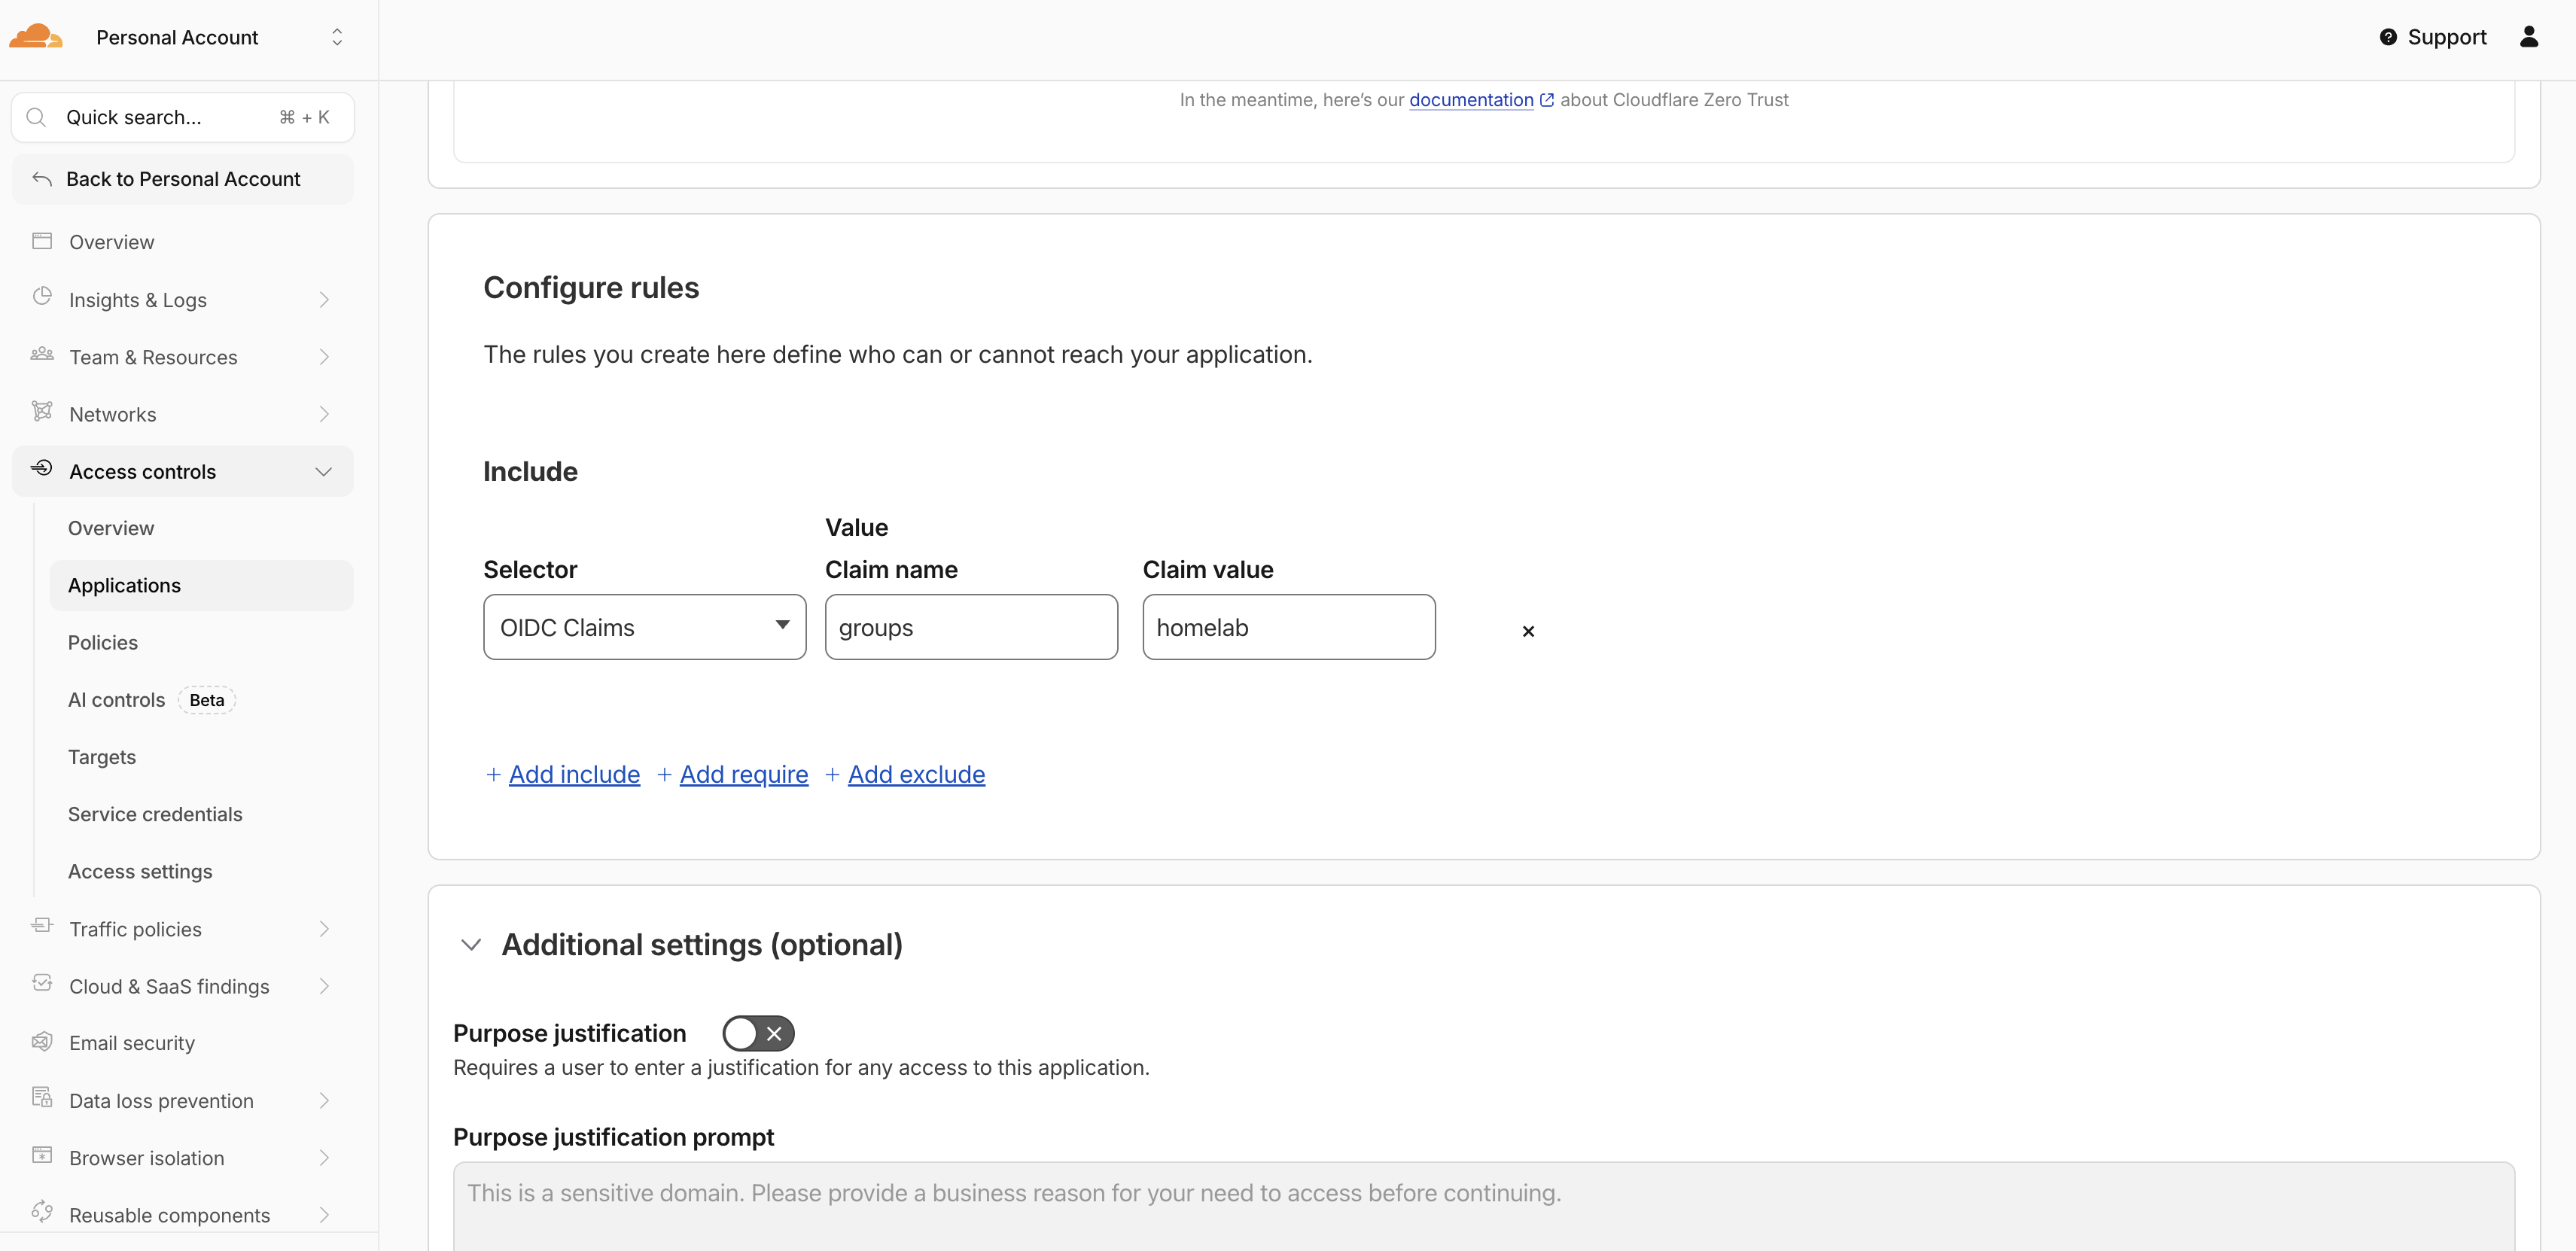The image size is (2576, 1251).
Task: Click the Quick search magnifier icon
Action: pos(36,117)
